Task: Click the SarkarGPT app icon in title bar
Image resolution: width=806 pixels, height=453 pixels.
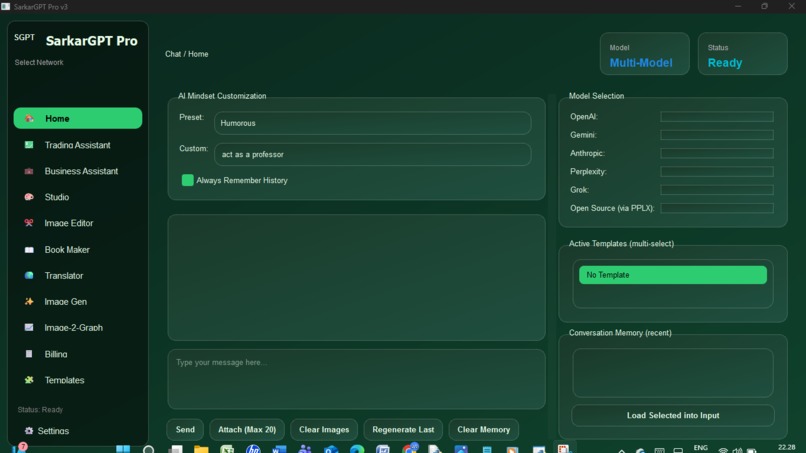Action: [x=6, y=6]
